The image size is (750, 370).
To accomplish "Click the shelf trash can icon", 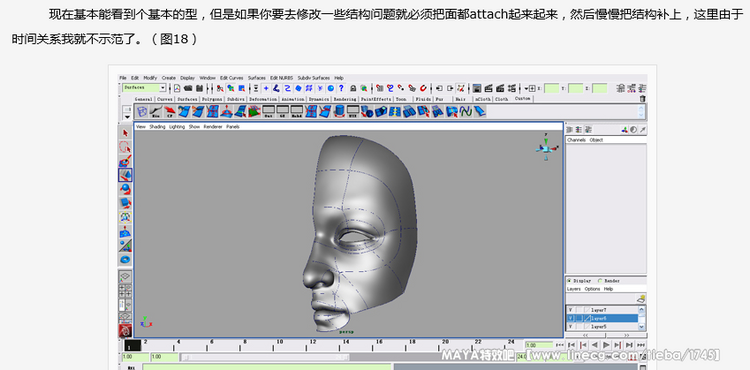I will click(642, 98).
